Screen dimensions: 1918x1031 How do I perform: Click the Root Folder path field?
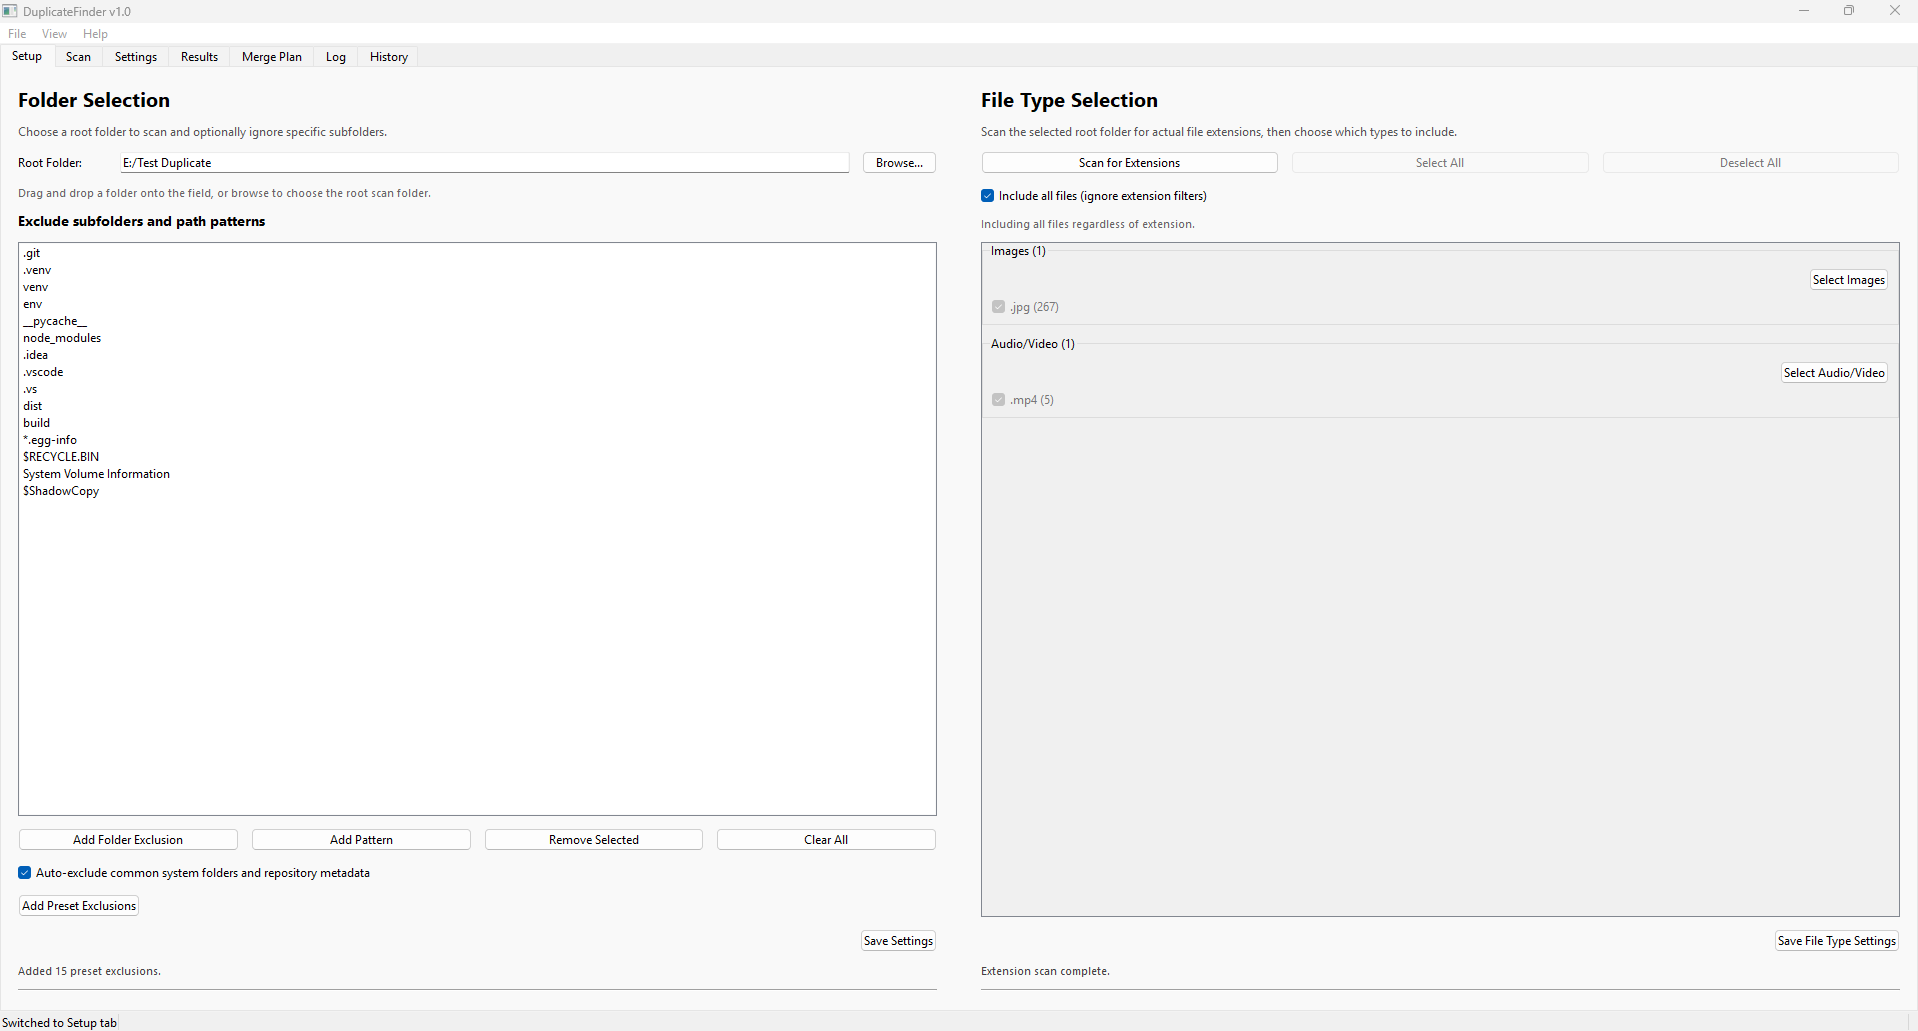(x=484, y=163)
